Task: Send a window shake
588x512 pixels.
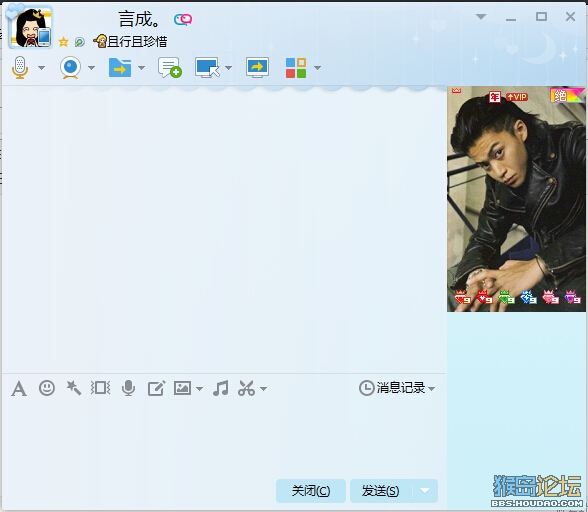Action: (100, 388)
